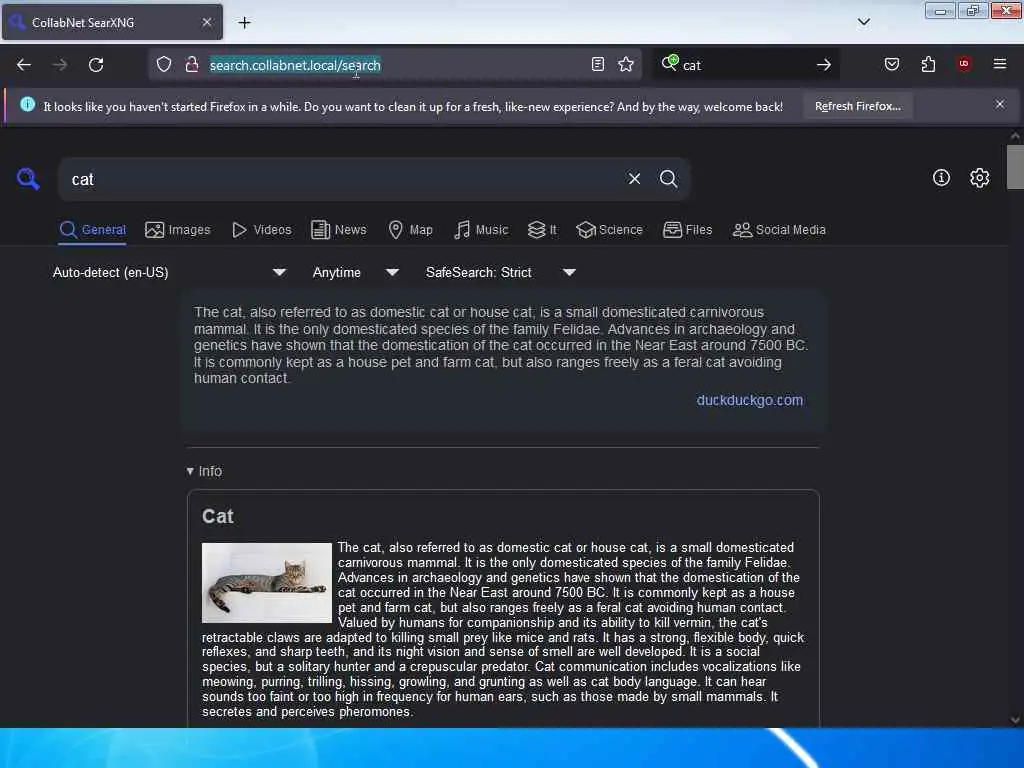Switch to the Music category tab
The image size is (1024, 768).
[481, 230]
